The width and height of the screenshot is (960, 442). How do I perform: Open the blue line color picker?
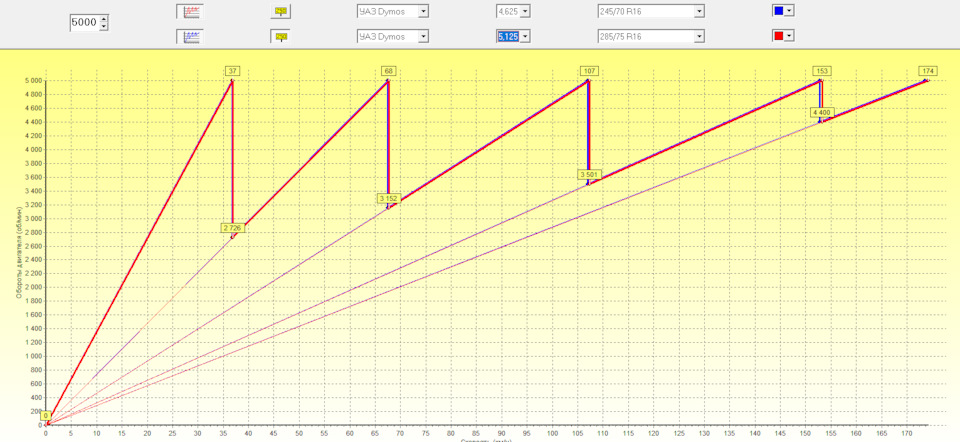pyautogui.click(x=784, y=10)
